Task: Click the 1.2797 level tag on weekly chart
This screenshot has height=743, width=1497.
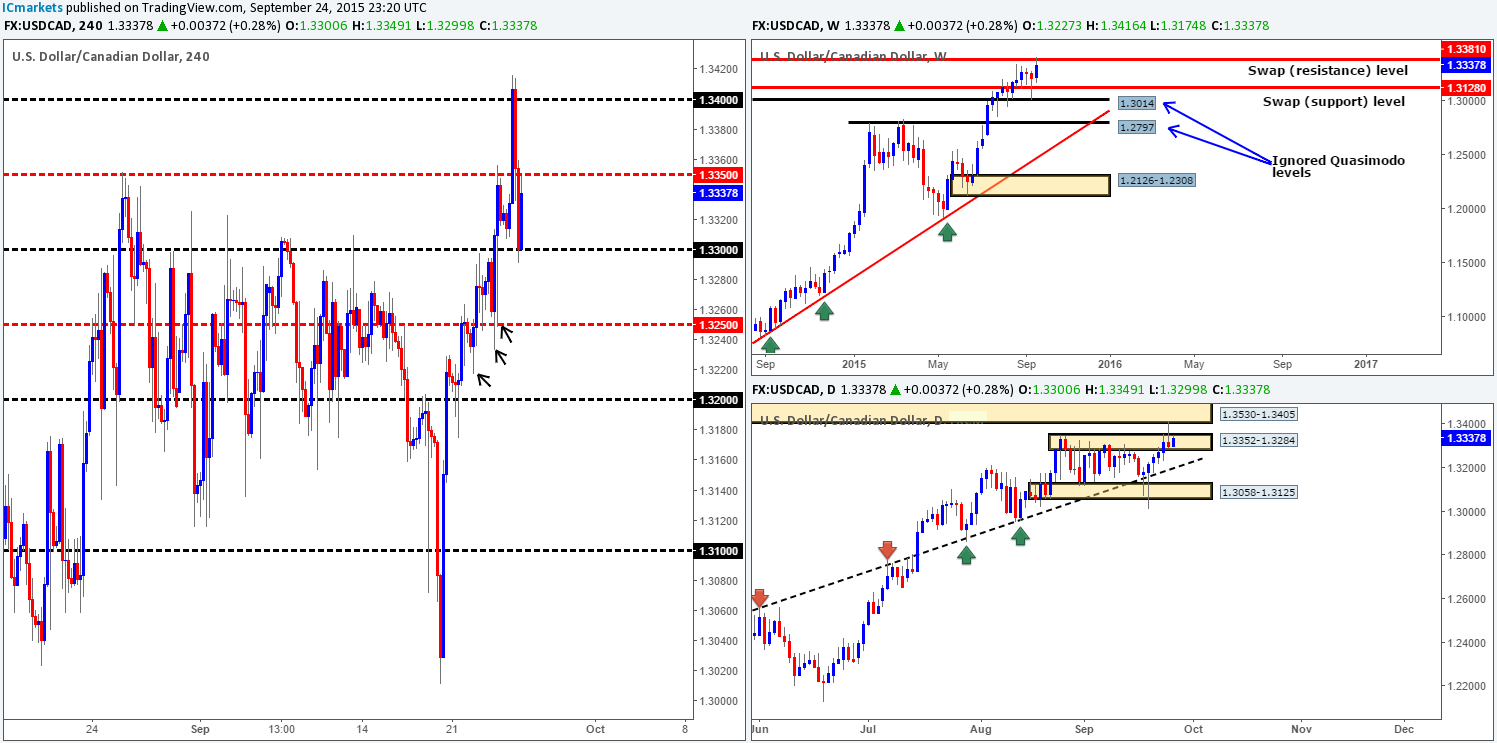Action: pyautogui.click(x=1136, y=128)
